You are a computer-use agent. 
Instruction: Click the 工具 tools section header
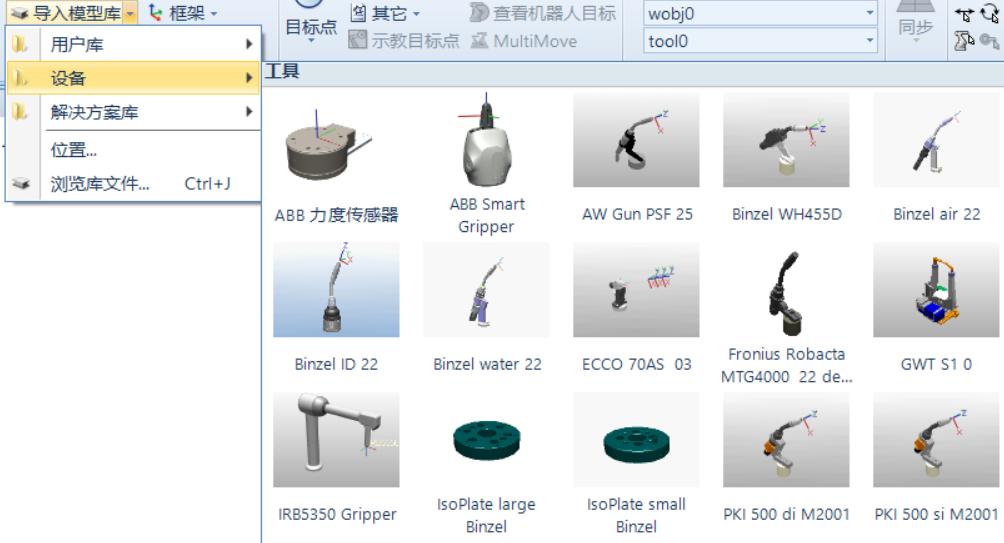[x=282, y=71]
